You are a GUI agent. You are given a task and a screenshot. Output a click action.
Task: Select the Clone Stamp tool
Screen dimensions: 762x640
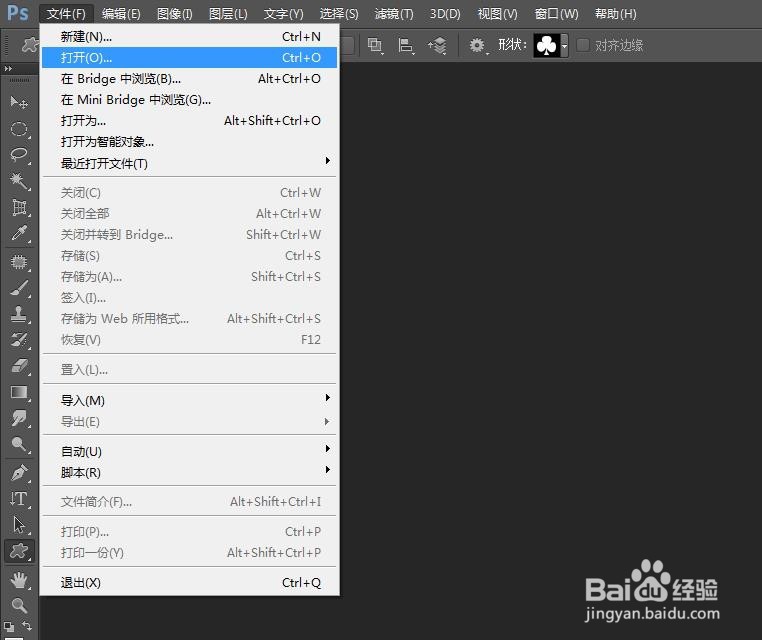pyautogui.click(x=19, y=314)
